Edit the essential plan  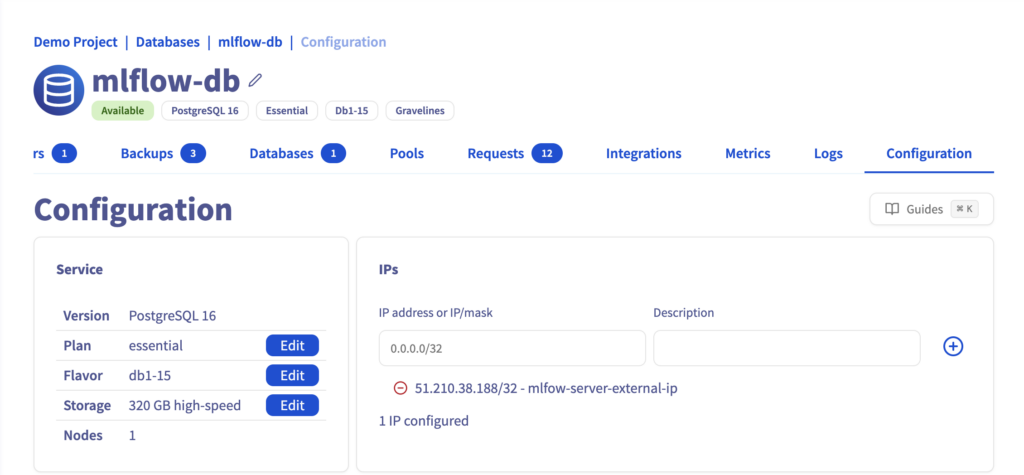point(292,346)
